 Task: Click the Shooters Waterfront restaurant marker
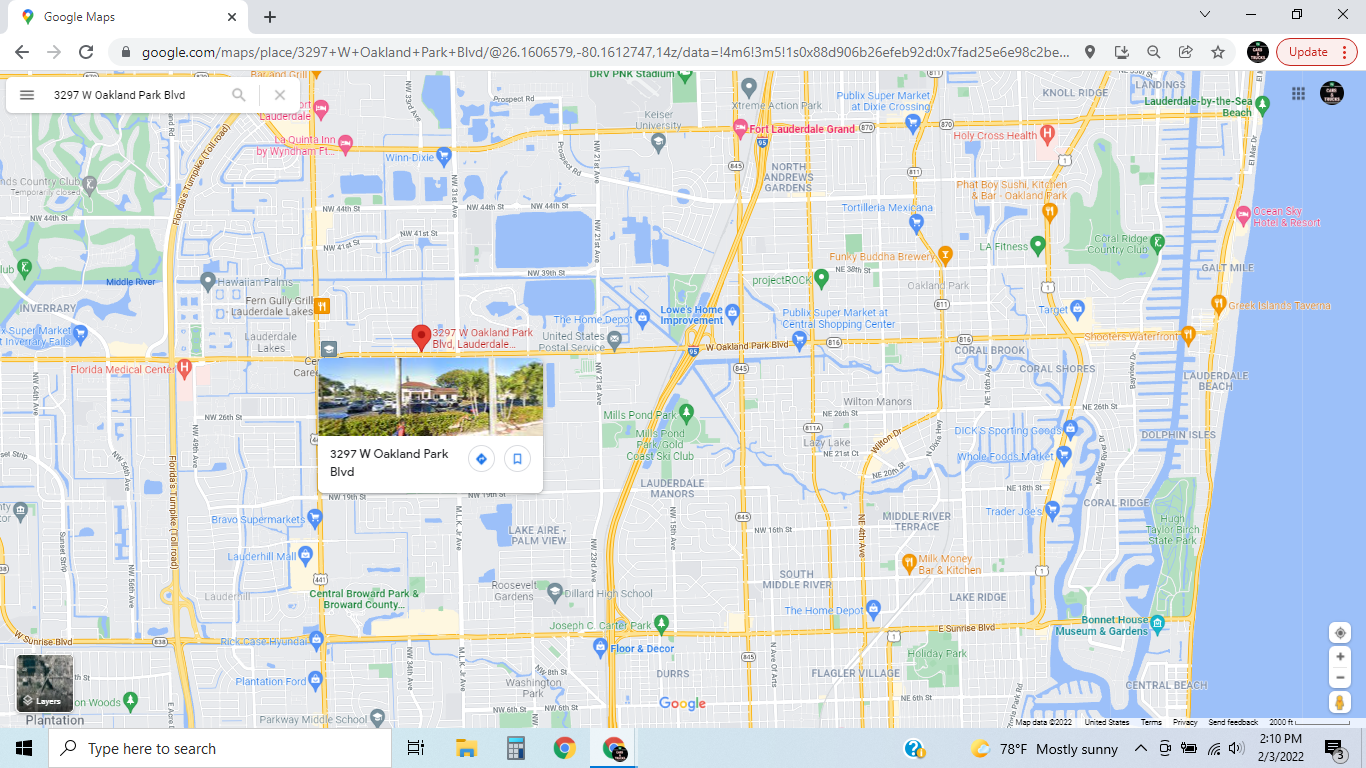pos(1188,335)
